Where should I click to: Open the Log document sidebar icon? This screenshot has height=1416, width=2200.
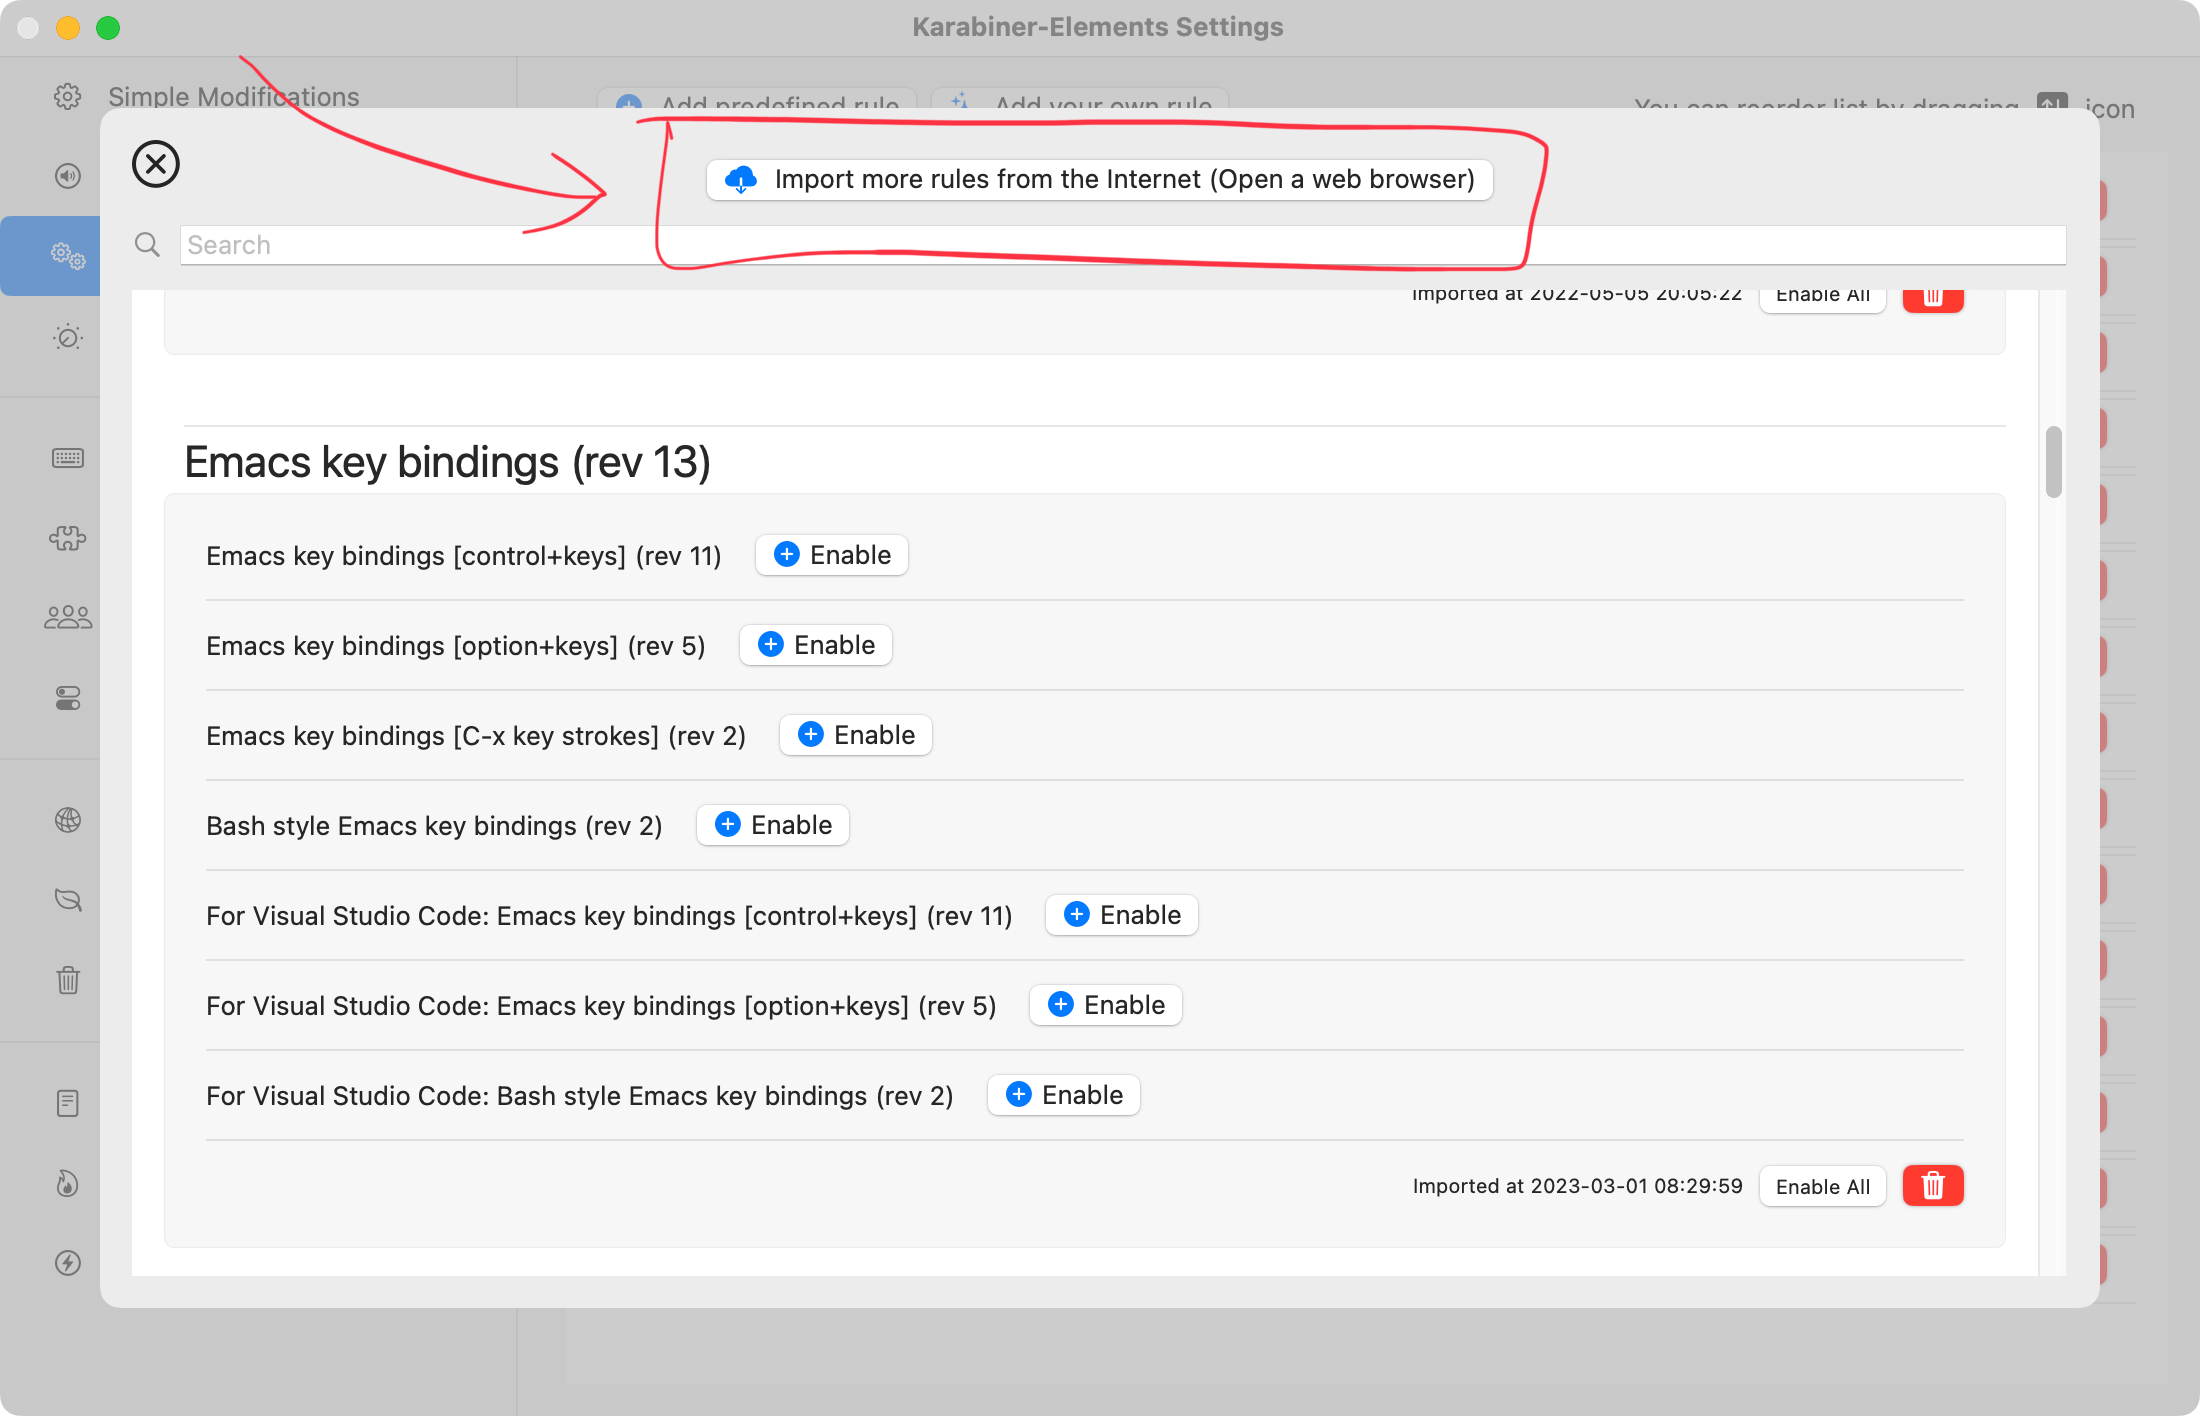68,1103
